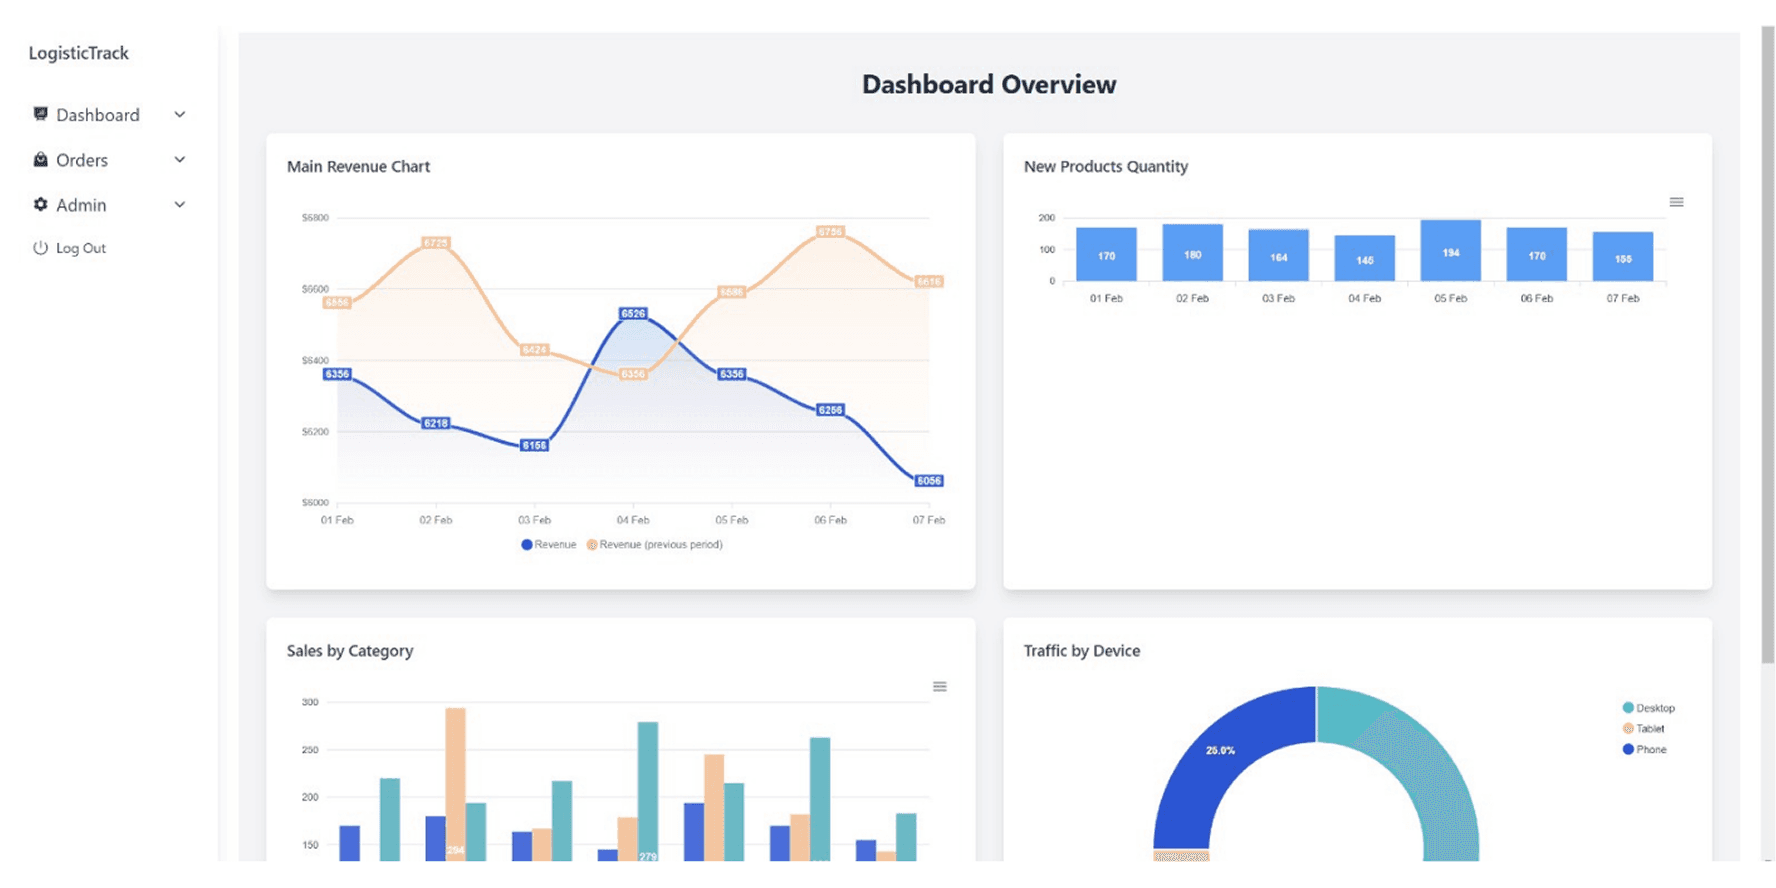Click the 6526 revenue data point
This screenshot has width=1776, height=888.
coord(633,314)
